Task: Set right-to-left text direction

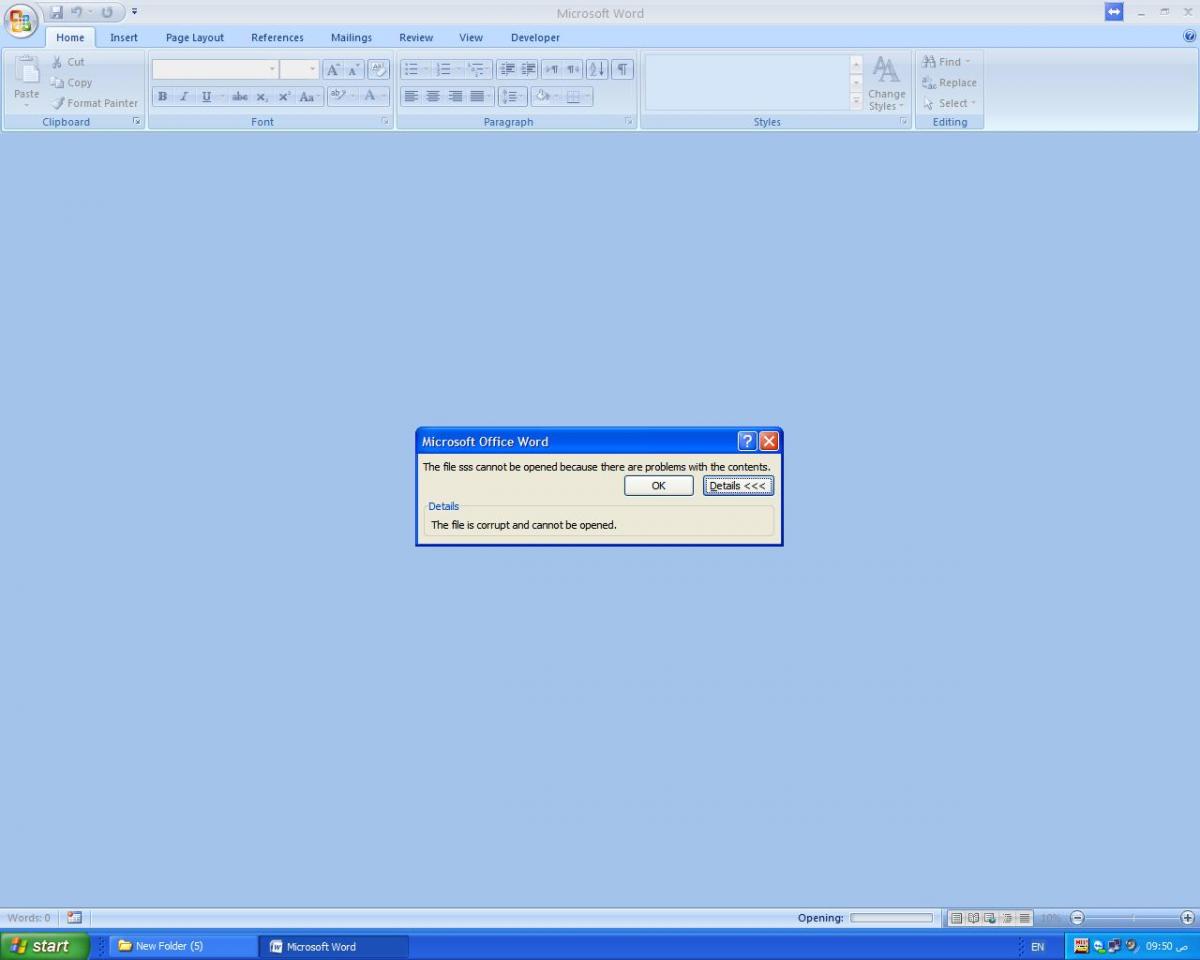Action: [573, 70]
